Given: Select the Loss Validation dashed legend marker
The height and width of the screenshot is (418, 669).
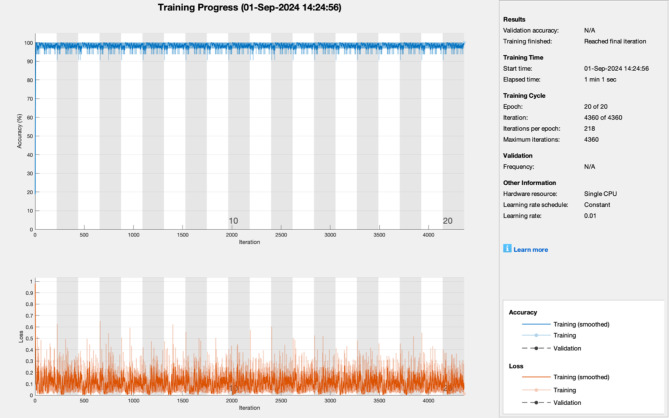Looking at the screenshot, I should 536,402.
